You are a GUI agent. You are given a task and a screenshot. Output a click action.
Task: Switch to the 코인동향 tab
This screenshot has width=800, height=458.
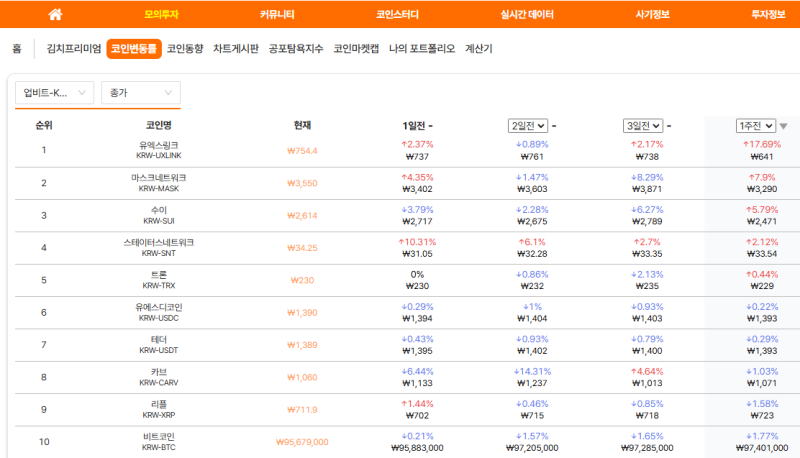click(185, 48)
